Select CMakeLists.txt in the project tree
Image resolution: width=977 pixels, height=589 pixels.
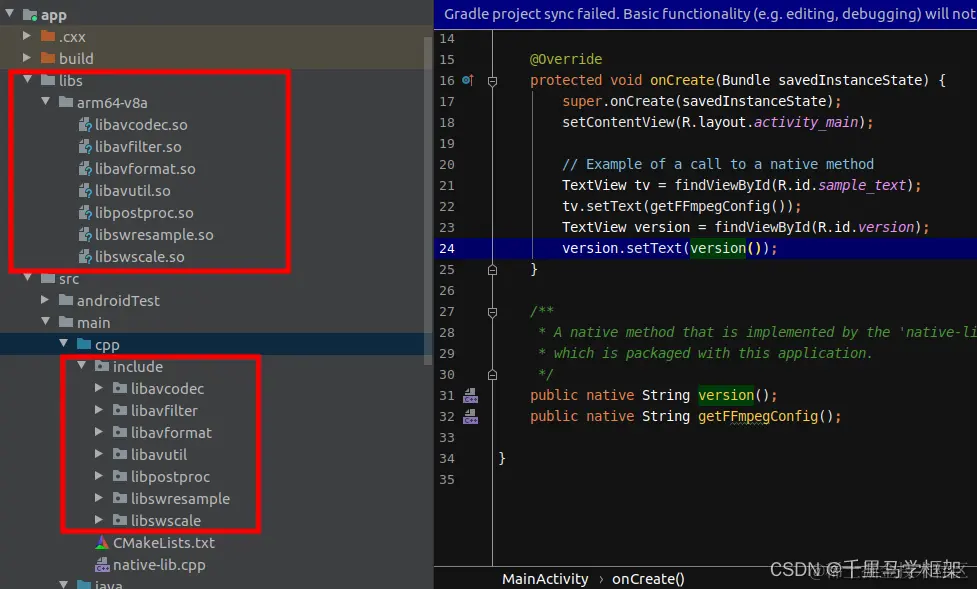tap(164, 542)
